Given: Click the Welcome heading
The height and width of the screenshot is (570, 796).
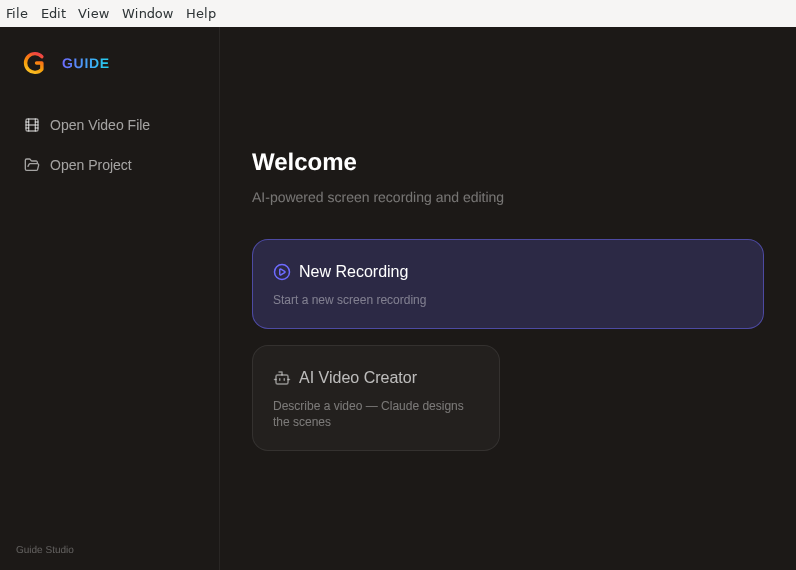Looking at the screenshot, I should tap(304, 162).
